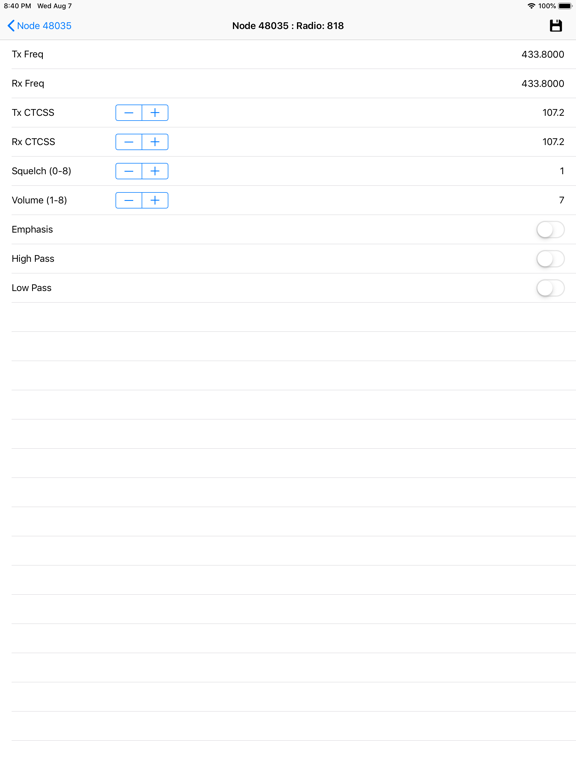Screen dimensions: 576x768
Task: Edit the Tx Freq value 433.8000
Action: (x=543, y=54)
